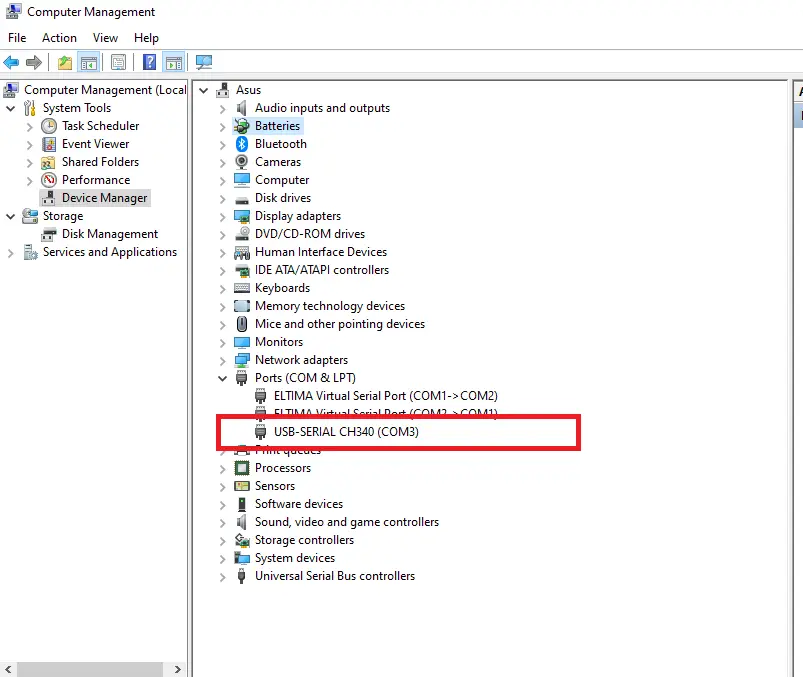Click the Performance gauge icon
This screenshot has height=677, width=803.
click(x=49, y=180)
